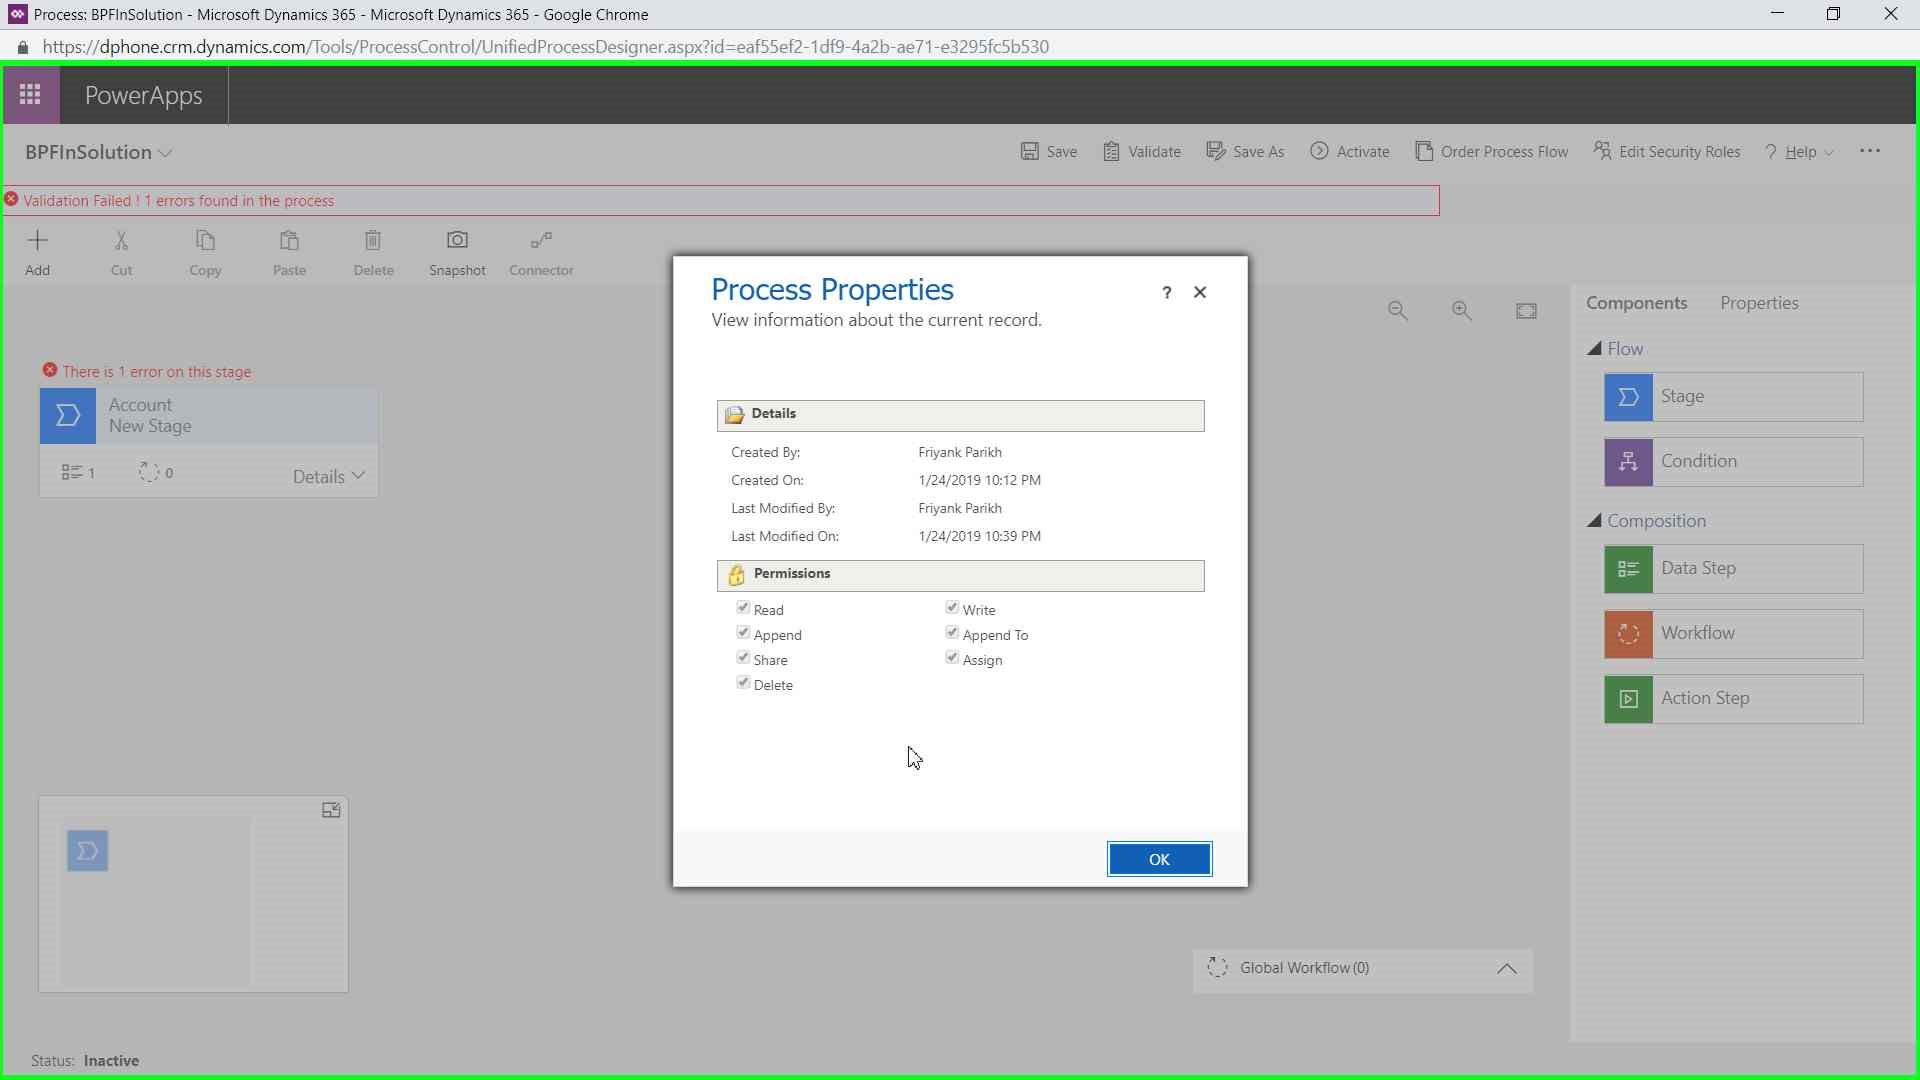Open the PowerApps app launcher waffle icon
Image resolution: width=1920 pixels, height=1080 pixels.
30,95
